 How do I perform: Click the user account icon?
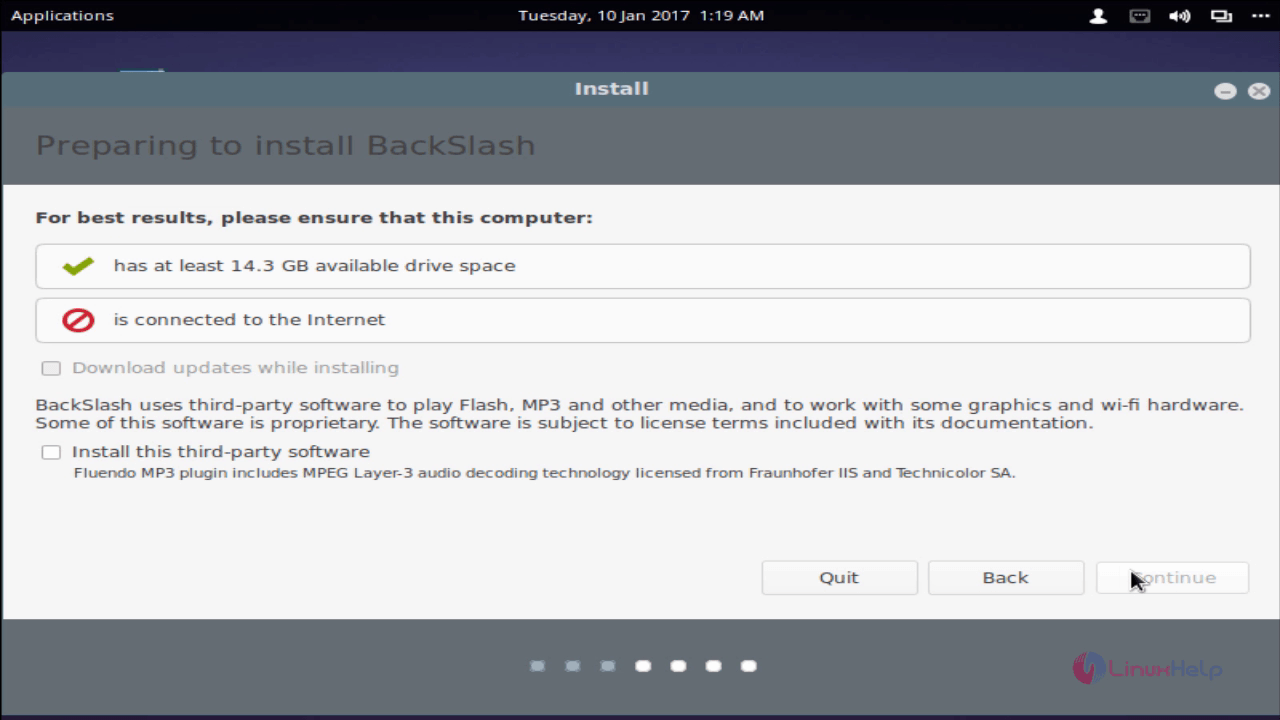[x=1098, y=15]
